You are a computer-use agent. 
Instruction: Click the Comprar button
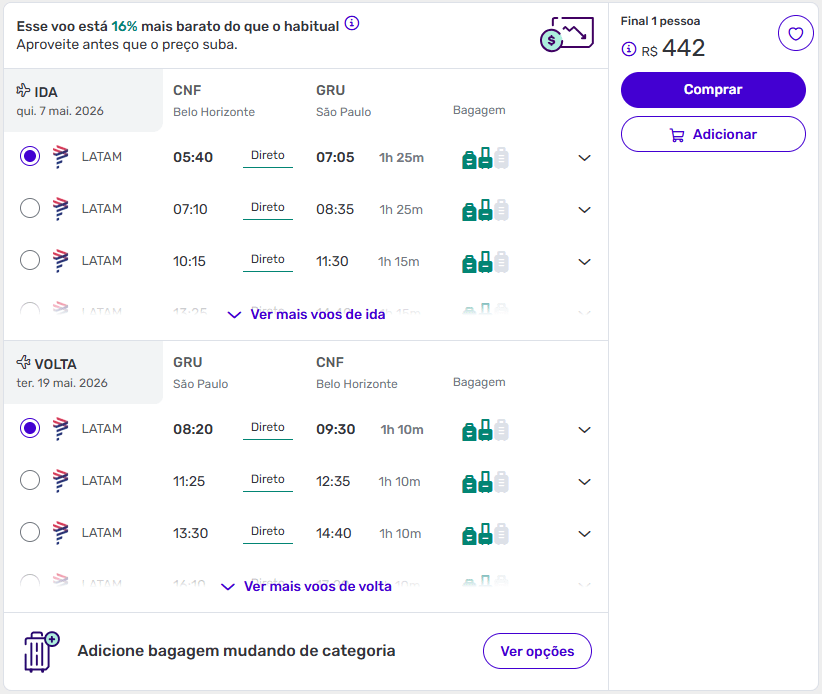click(x=713, y=90)
